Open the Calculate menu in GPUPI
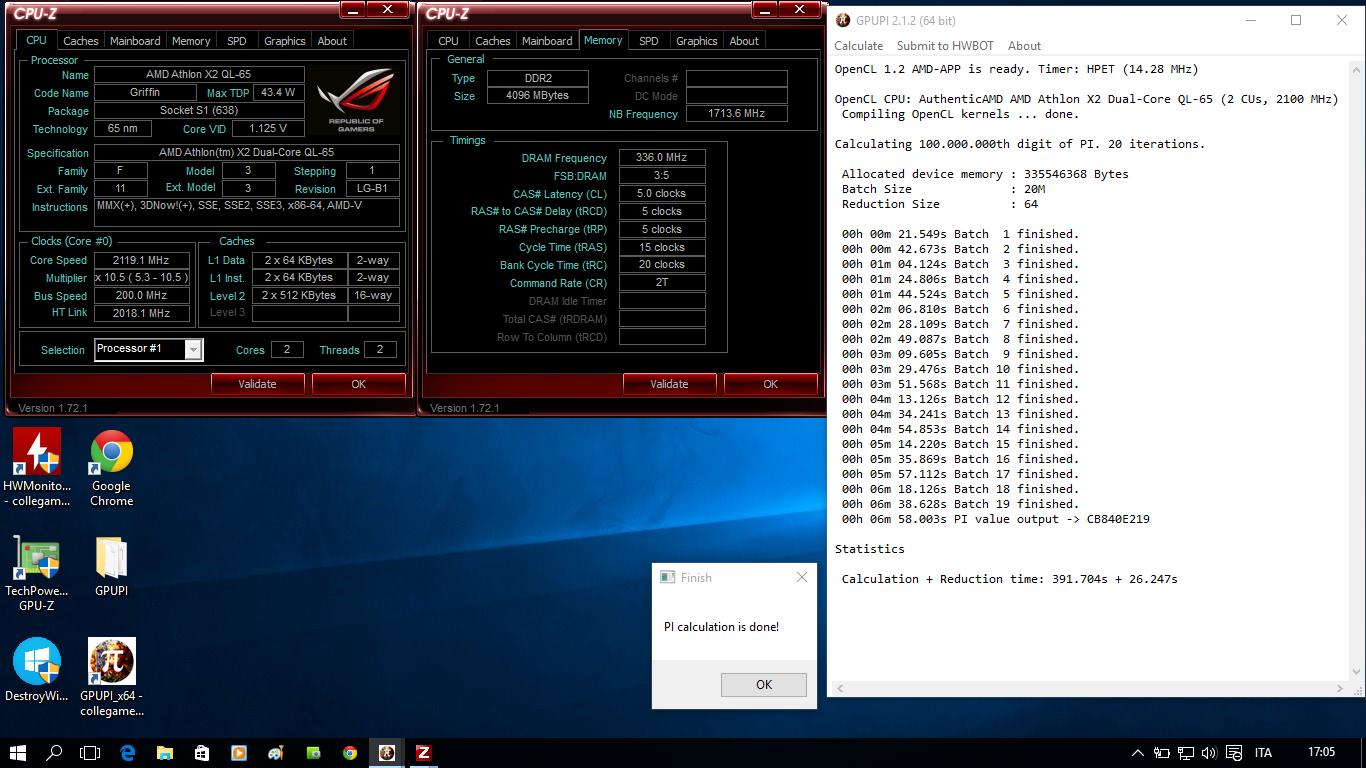 point(859,46)
